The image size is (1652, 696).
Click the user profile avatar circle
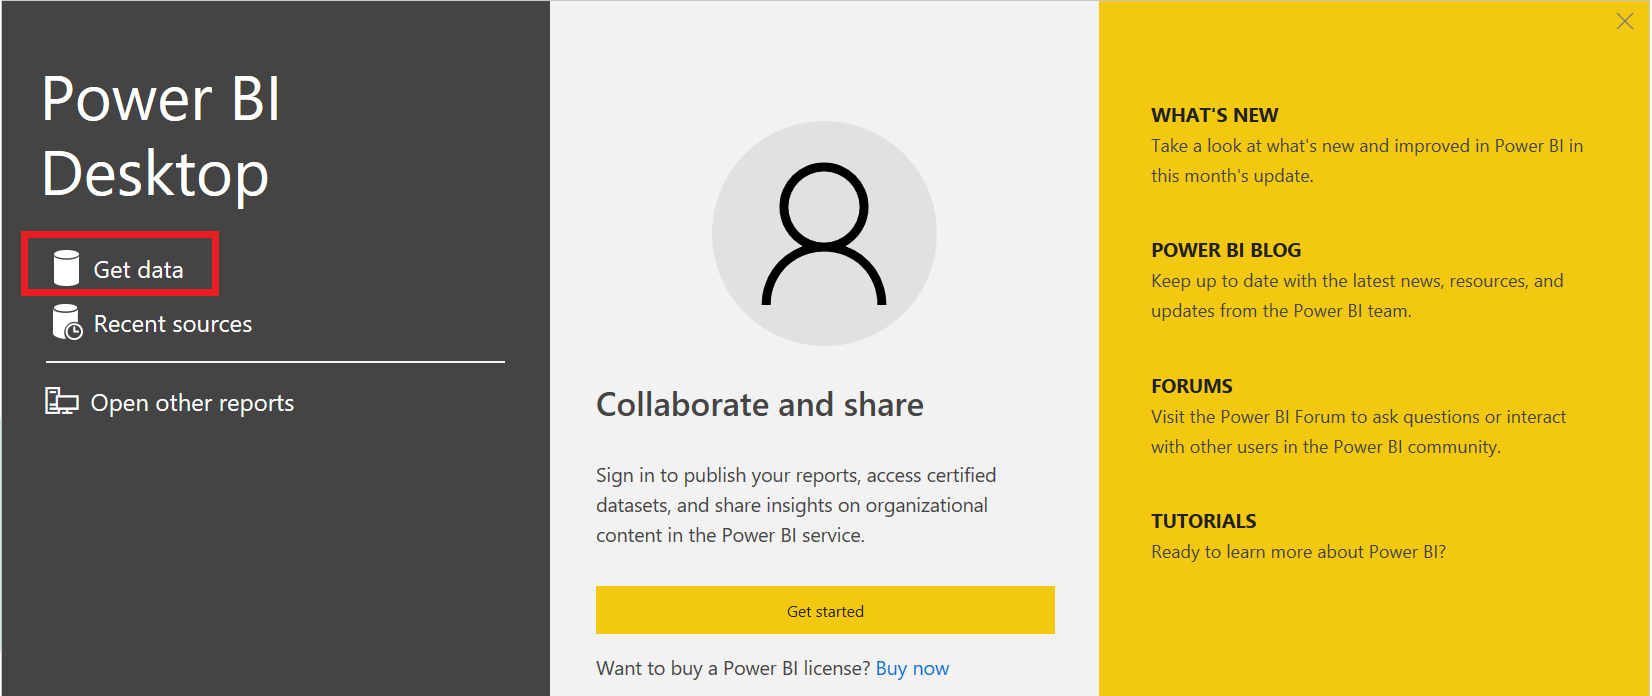point(823,232)
